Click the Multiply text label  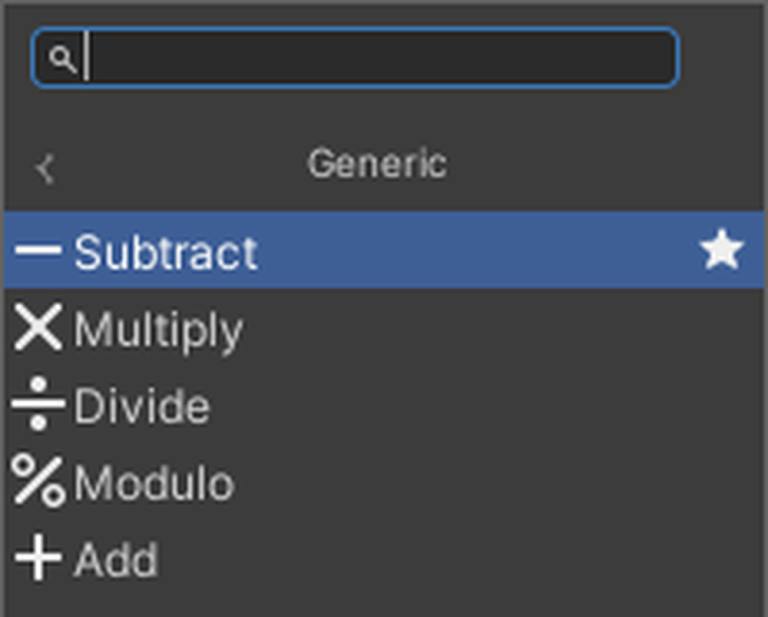click(x=158, y=330)
